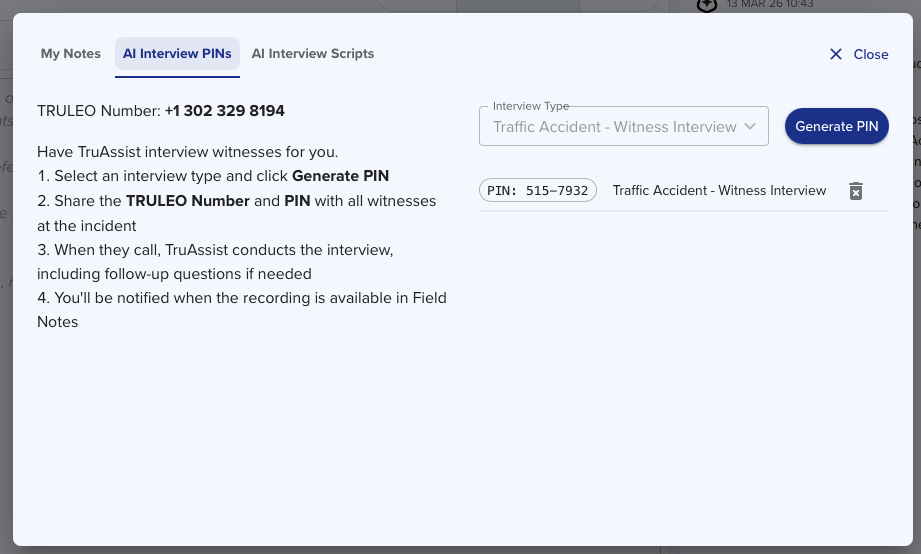Click the bold Generate PIN text in step 1
This screenshot has width=921, height=554.
coord(340,176)
